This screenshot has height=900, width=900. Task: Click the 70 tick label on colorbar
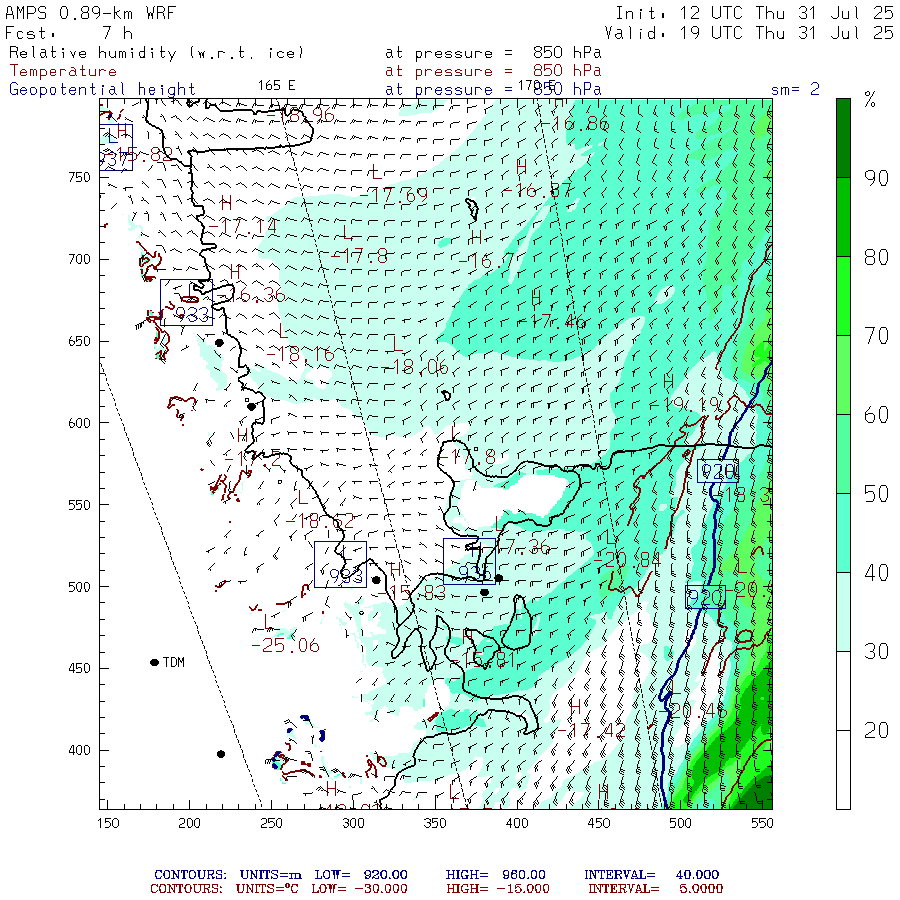[876, 336]
